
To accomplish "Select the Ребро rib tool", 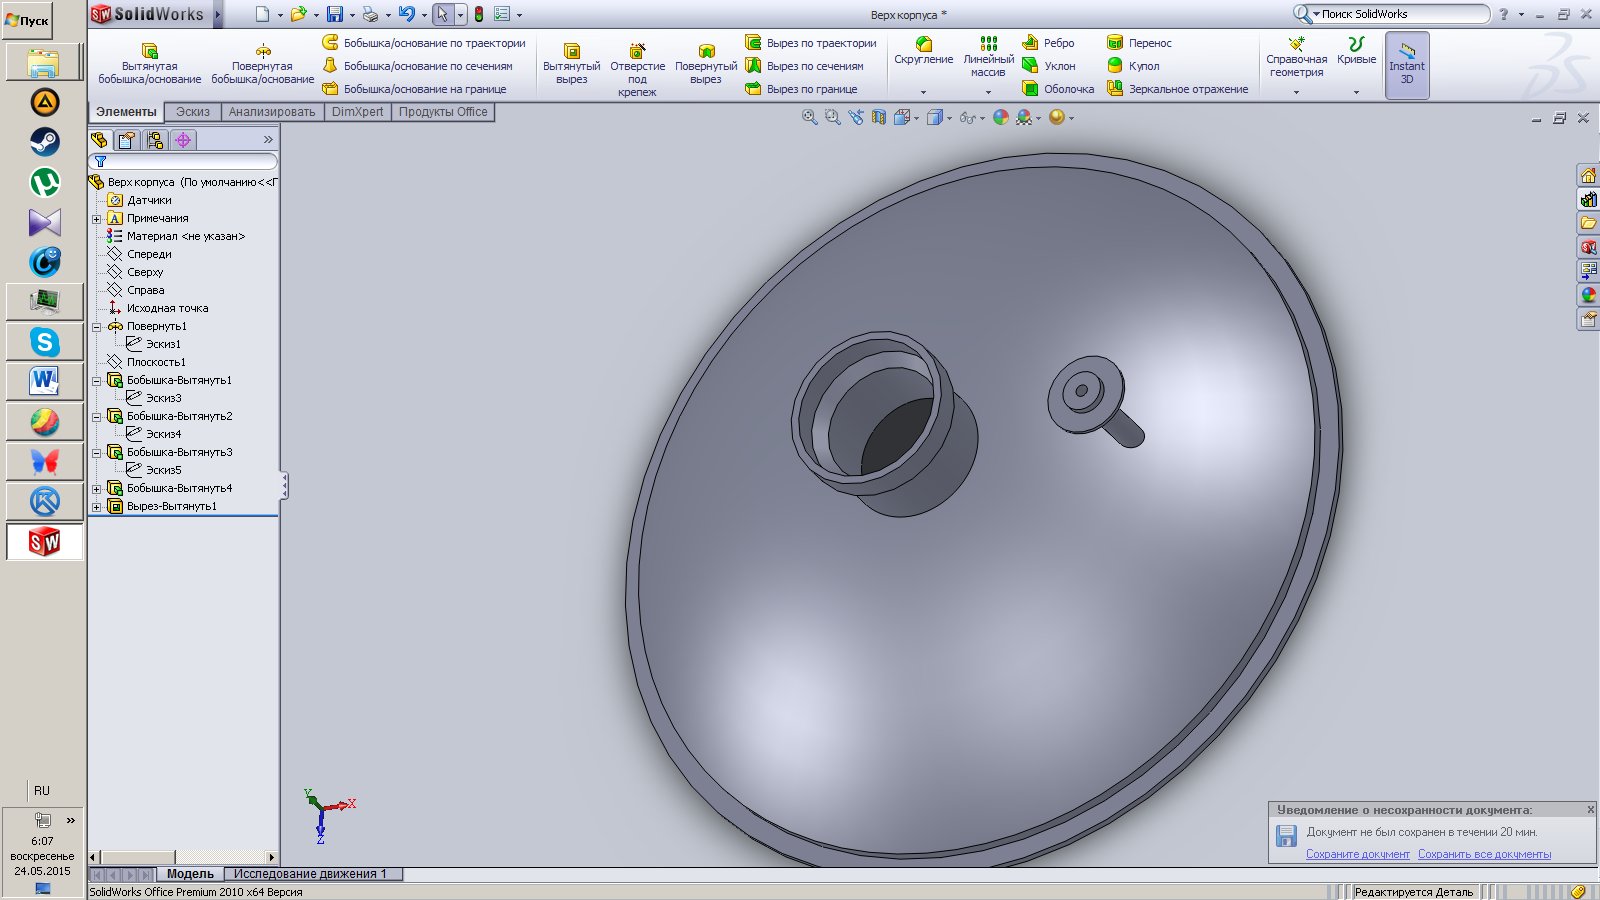I will pyautogui.click(x=1048, y=43).
